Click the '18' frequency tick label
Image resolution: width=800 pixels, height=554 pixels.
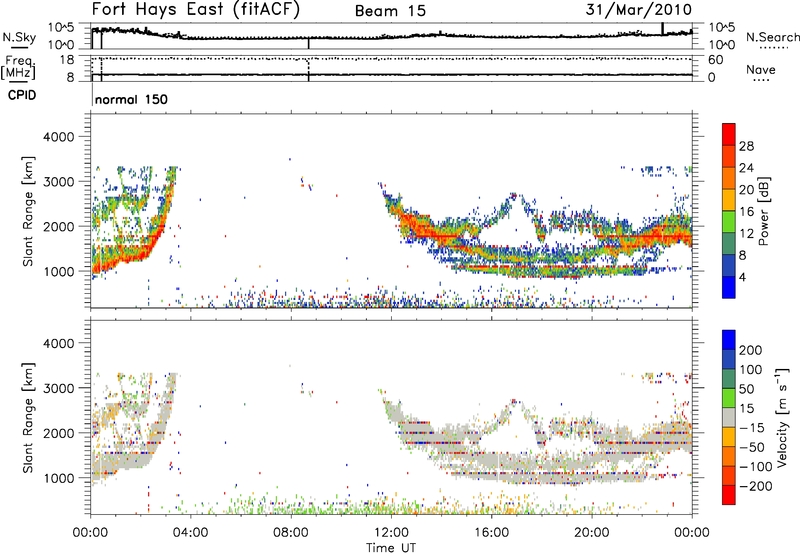[x=67, y=60]
